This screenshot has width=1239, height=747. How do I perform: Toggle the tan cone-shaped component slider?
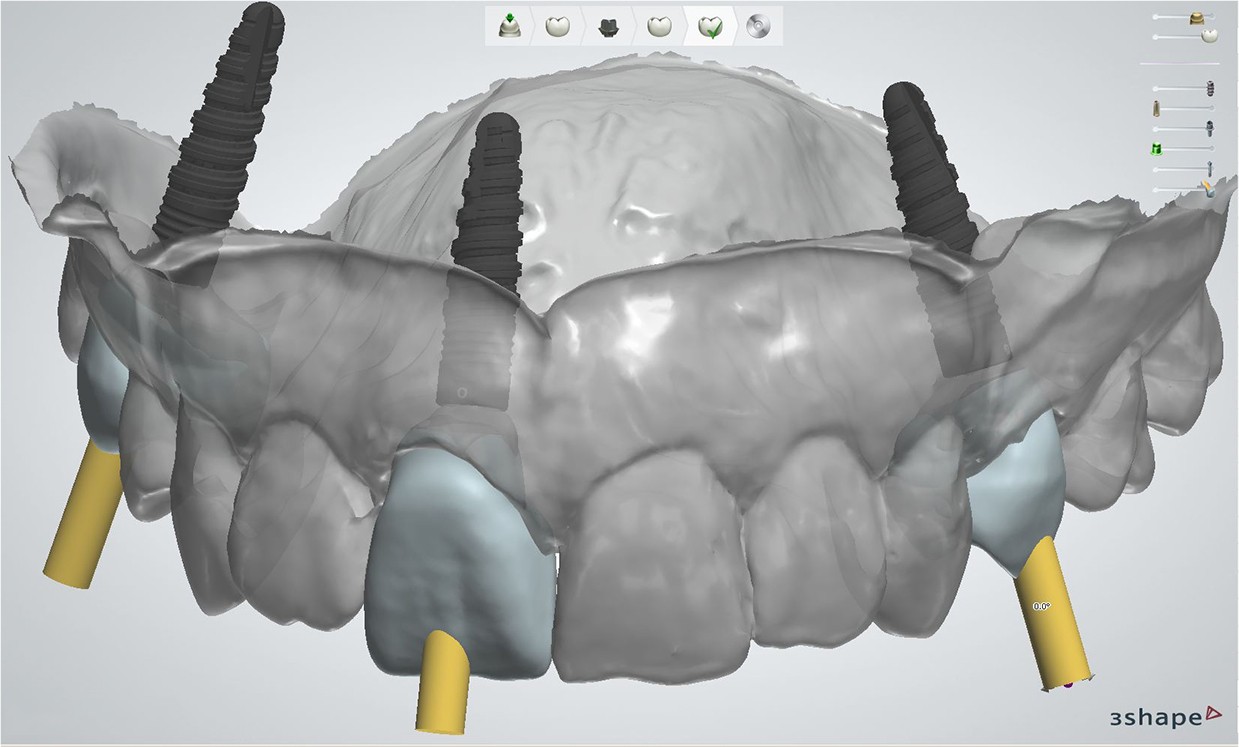(1158, 108)
